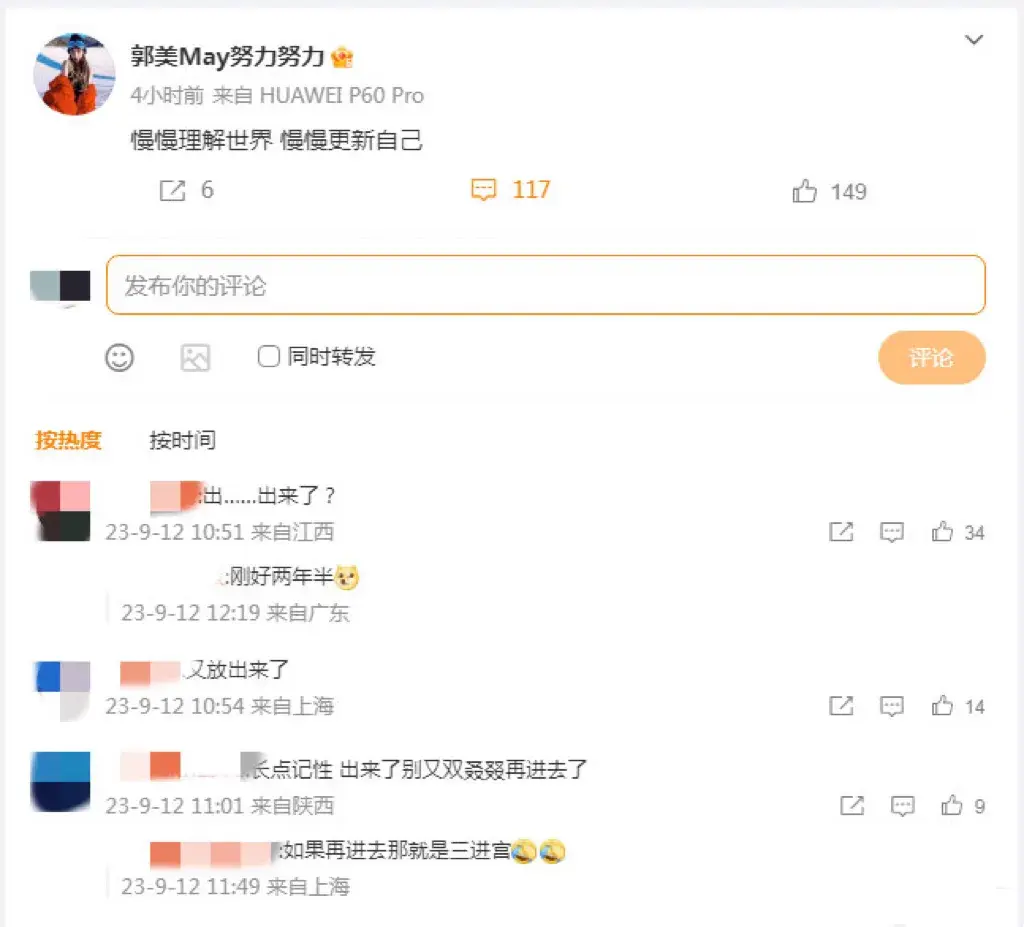This screenshot has width=1024, height=927.
Task: Click the repost icon showing 6
Action: tap(173, 190)
